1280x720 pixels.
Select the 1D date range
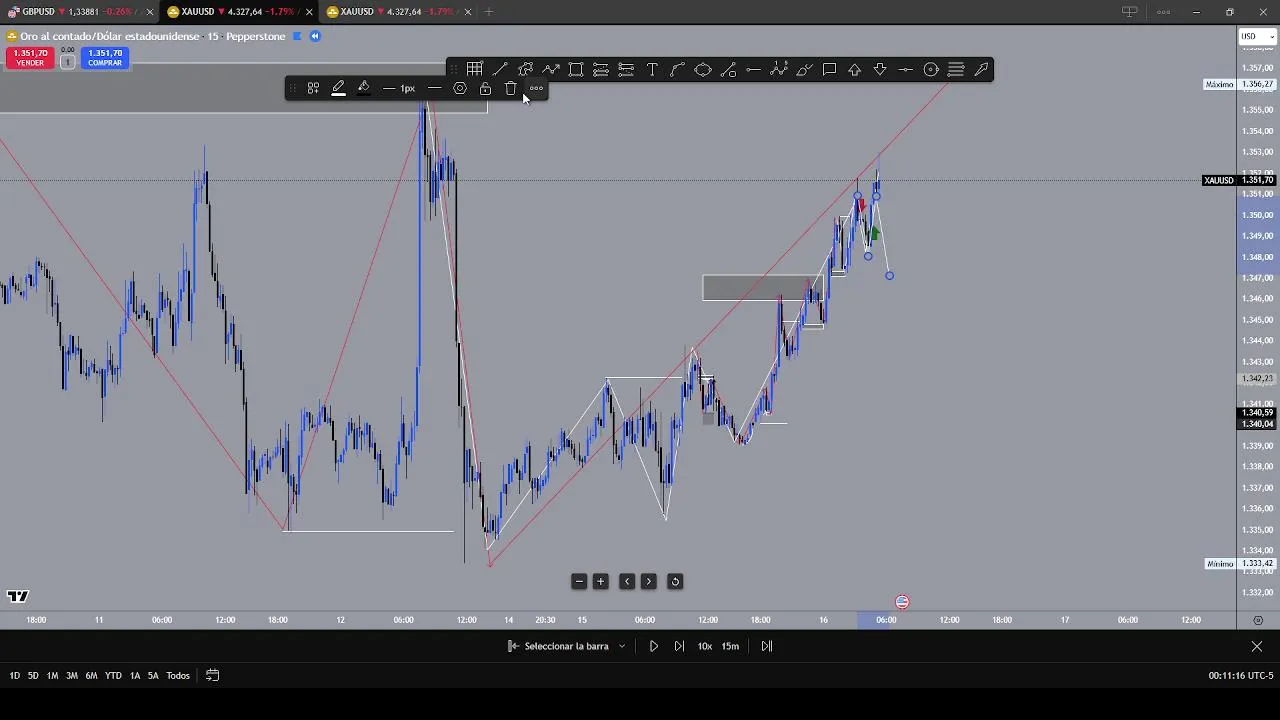14,676
